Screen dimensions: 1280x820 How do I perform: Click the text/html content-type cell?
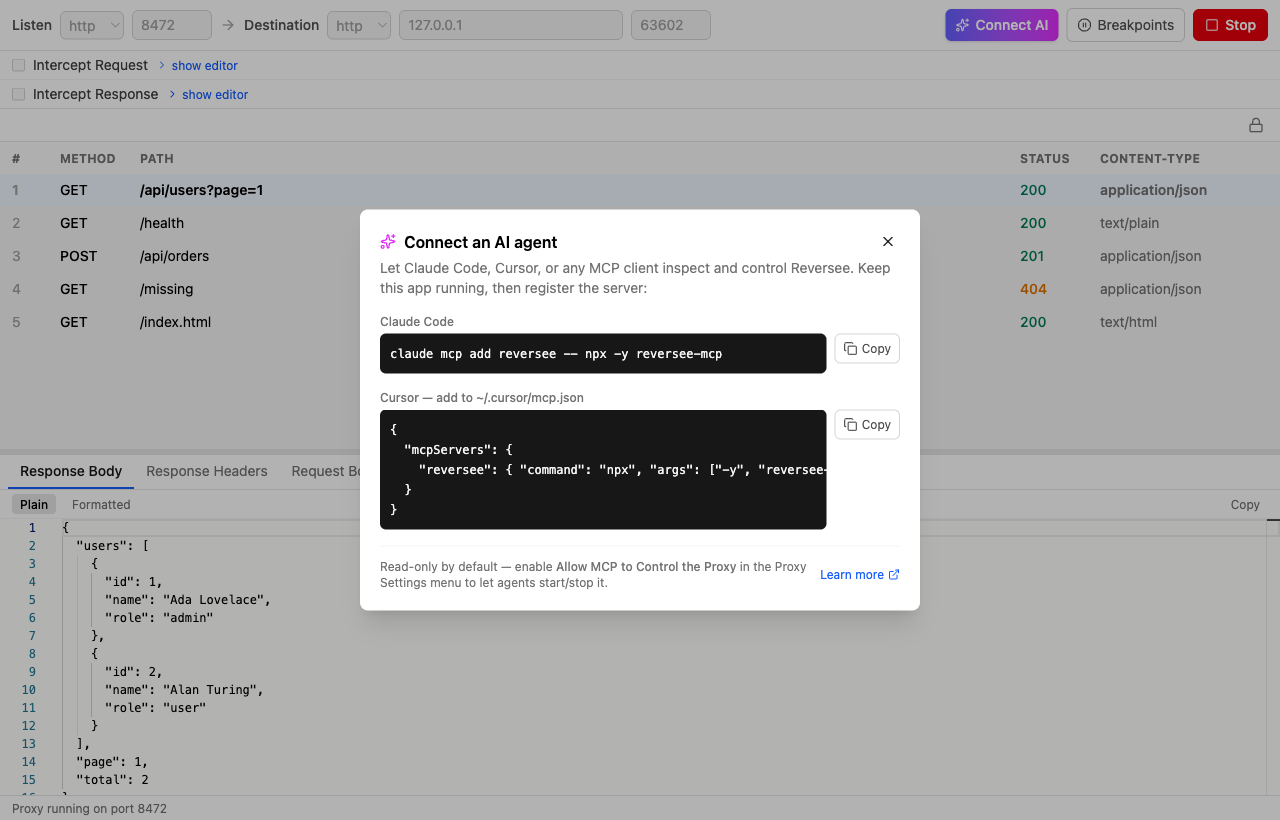(x=1128, y=322)
